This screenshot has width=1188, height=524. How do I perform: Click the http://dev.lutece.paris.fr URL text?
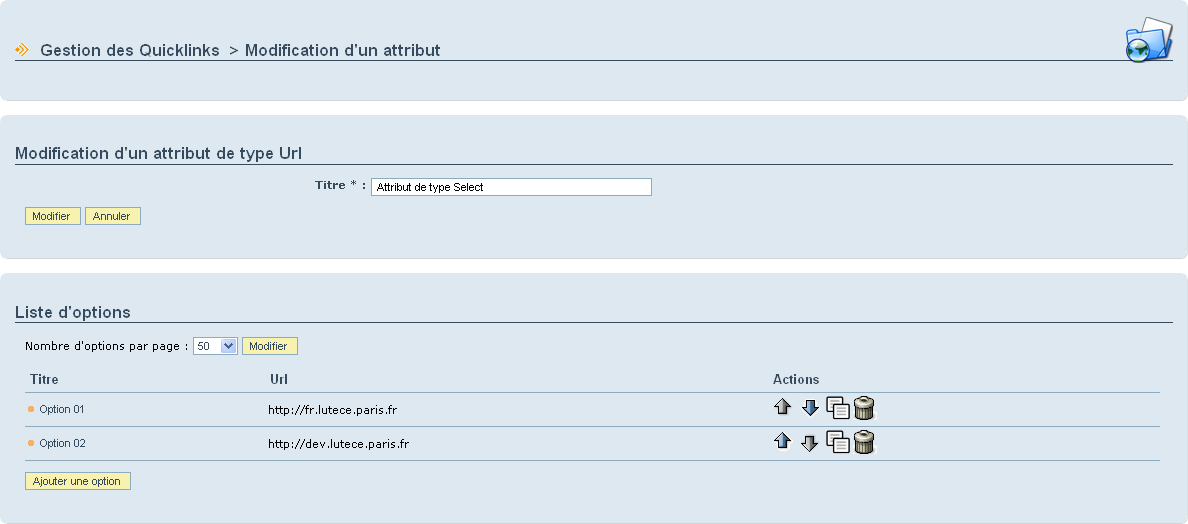tap(339, 444)
